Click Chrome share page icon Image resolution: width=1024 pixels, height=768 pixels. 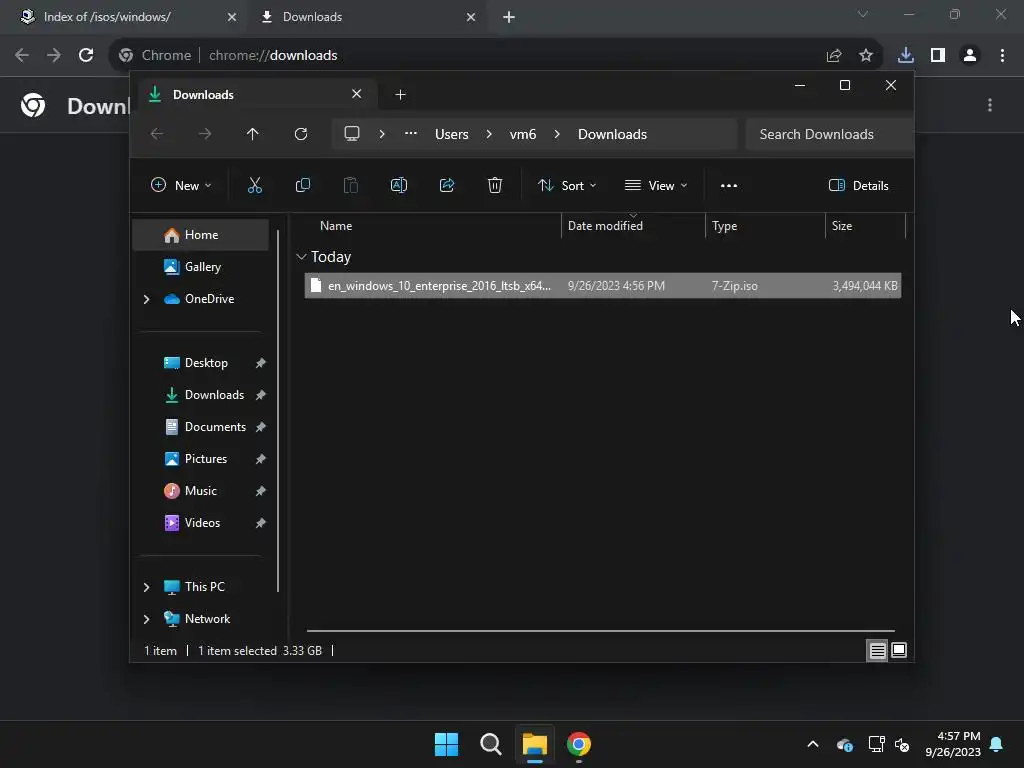point(834,56)
